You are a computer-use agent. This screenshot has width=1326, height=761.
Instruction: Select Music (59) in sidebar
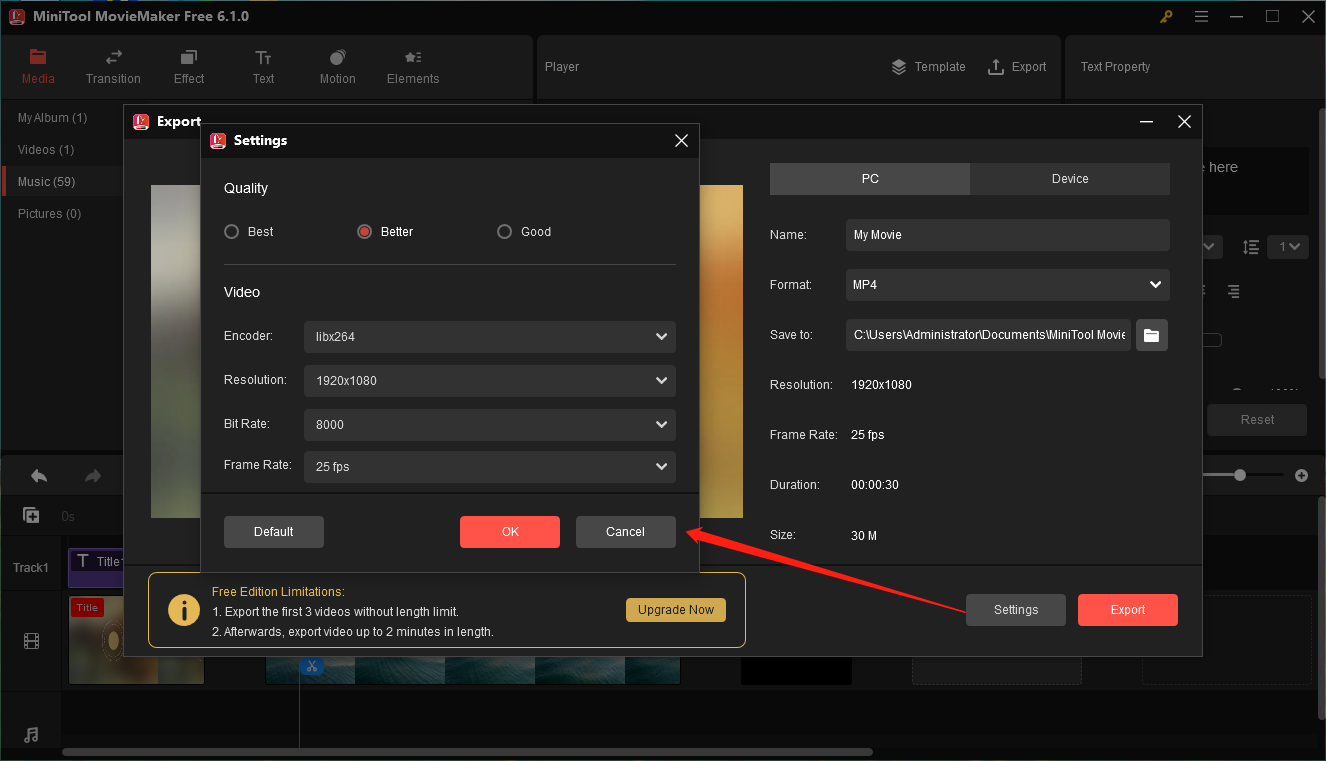coord(46,182)
